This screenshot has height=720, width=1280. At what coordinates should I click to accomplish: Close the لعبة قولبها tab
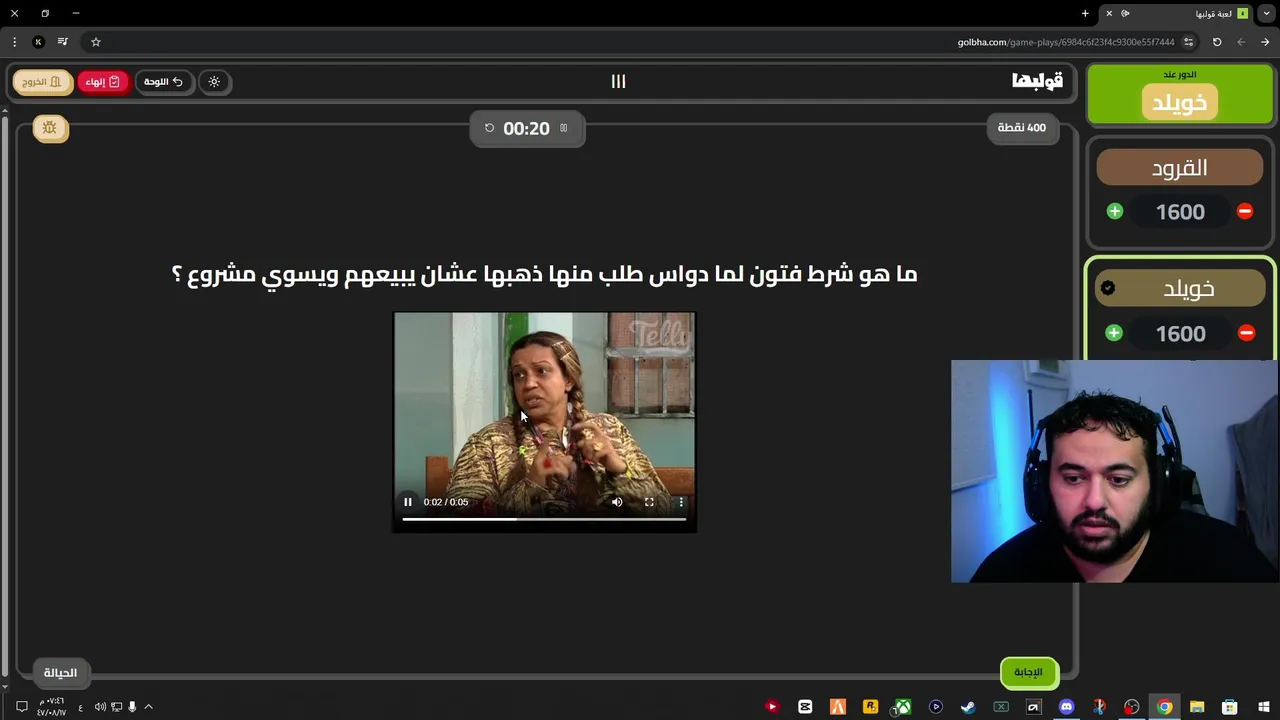1109,14
